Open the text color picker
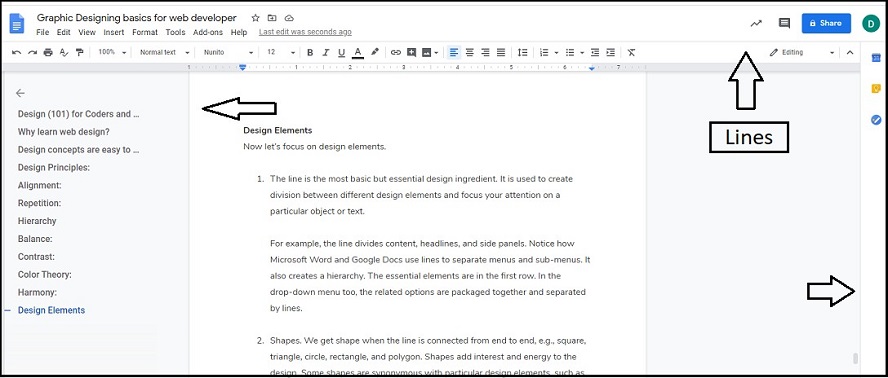This screenshot has height=378, width=888. (357, 53)
